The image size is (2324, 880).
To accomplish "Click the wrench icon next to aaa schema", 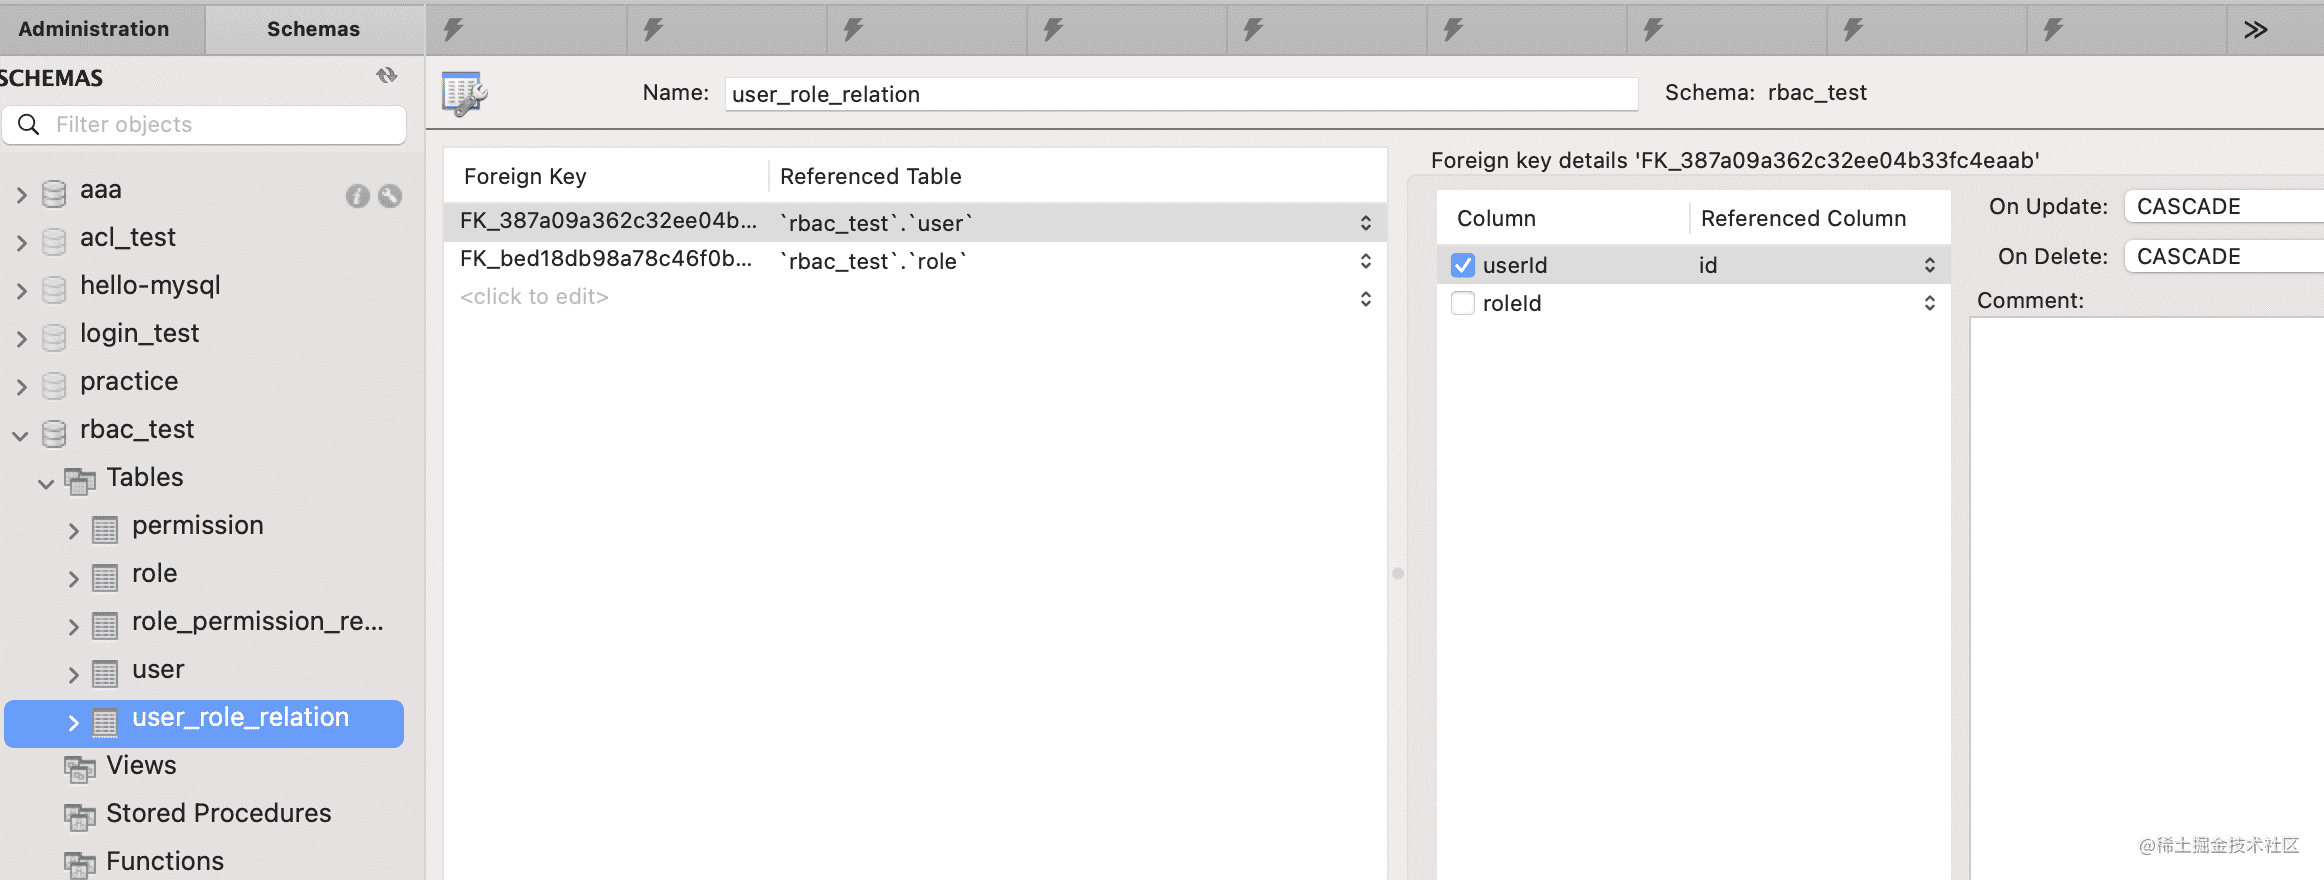I will (x=390, y=196).
